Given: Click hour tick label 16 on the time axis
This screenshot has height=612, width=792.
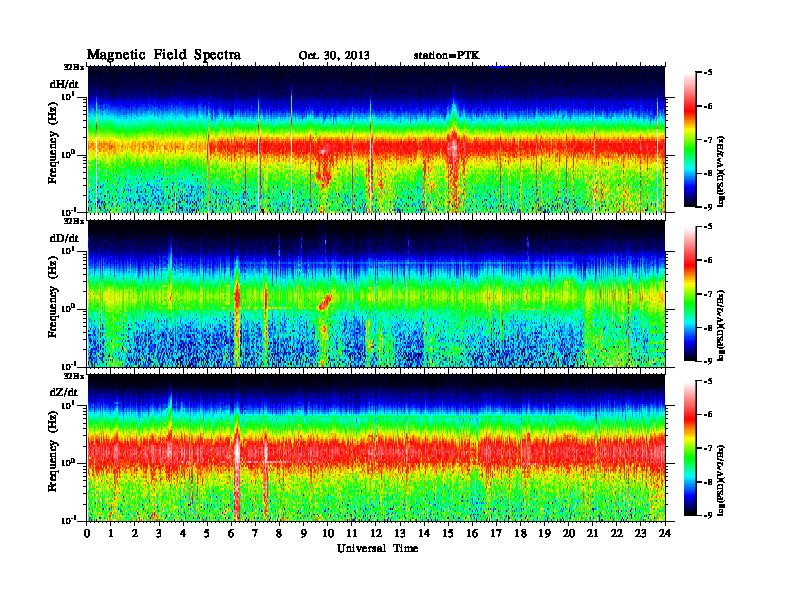Looking at the screenshot, I should click(472, 533).
